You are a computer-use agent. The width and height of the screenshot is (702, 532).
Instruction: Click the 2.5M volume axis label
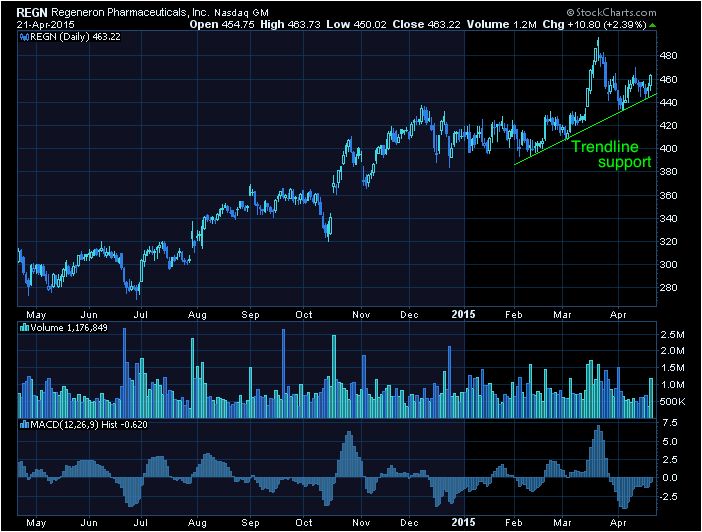click(672, 335)
